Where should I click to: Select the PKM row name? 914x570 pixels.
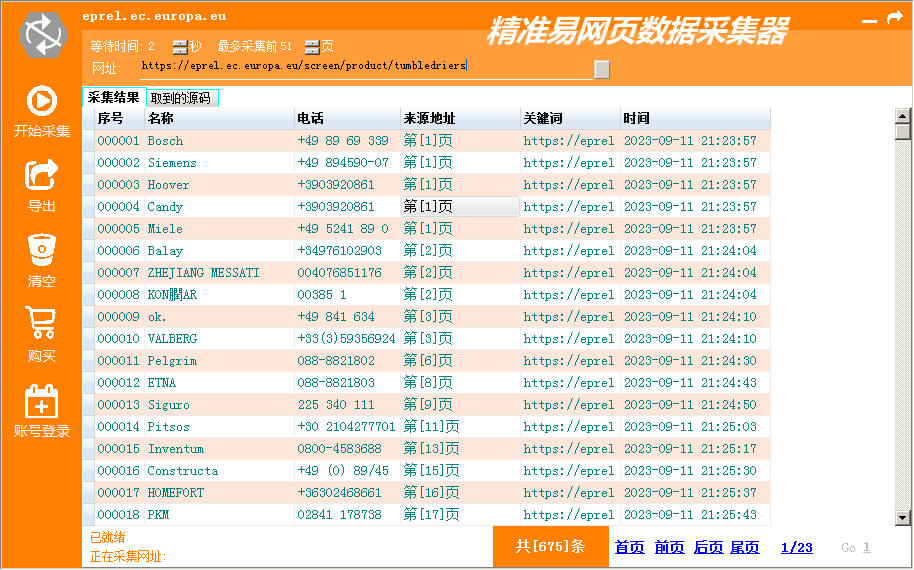[x=158, y=515]
